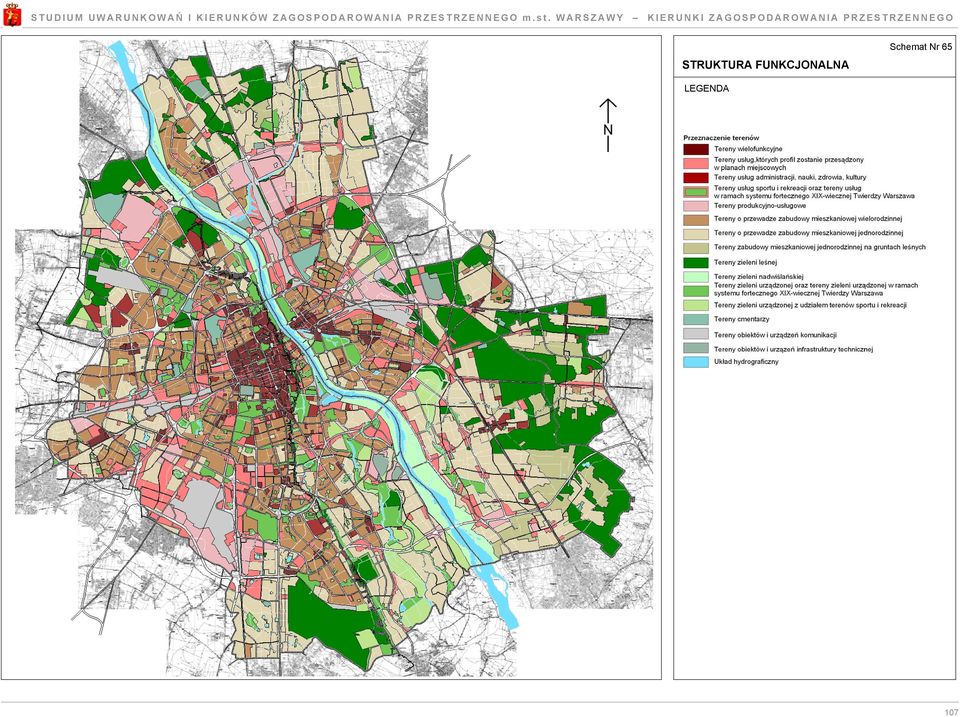Click the 'Tereny produkcyjno-usługowe' legend label
The image size is (960, 717).
click(x=760, y=206)
